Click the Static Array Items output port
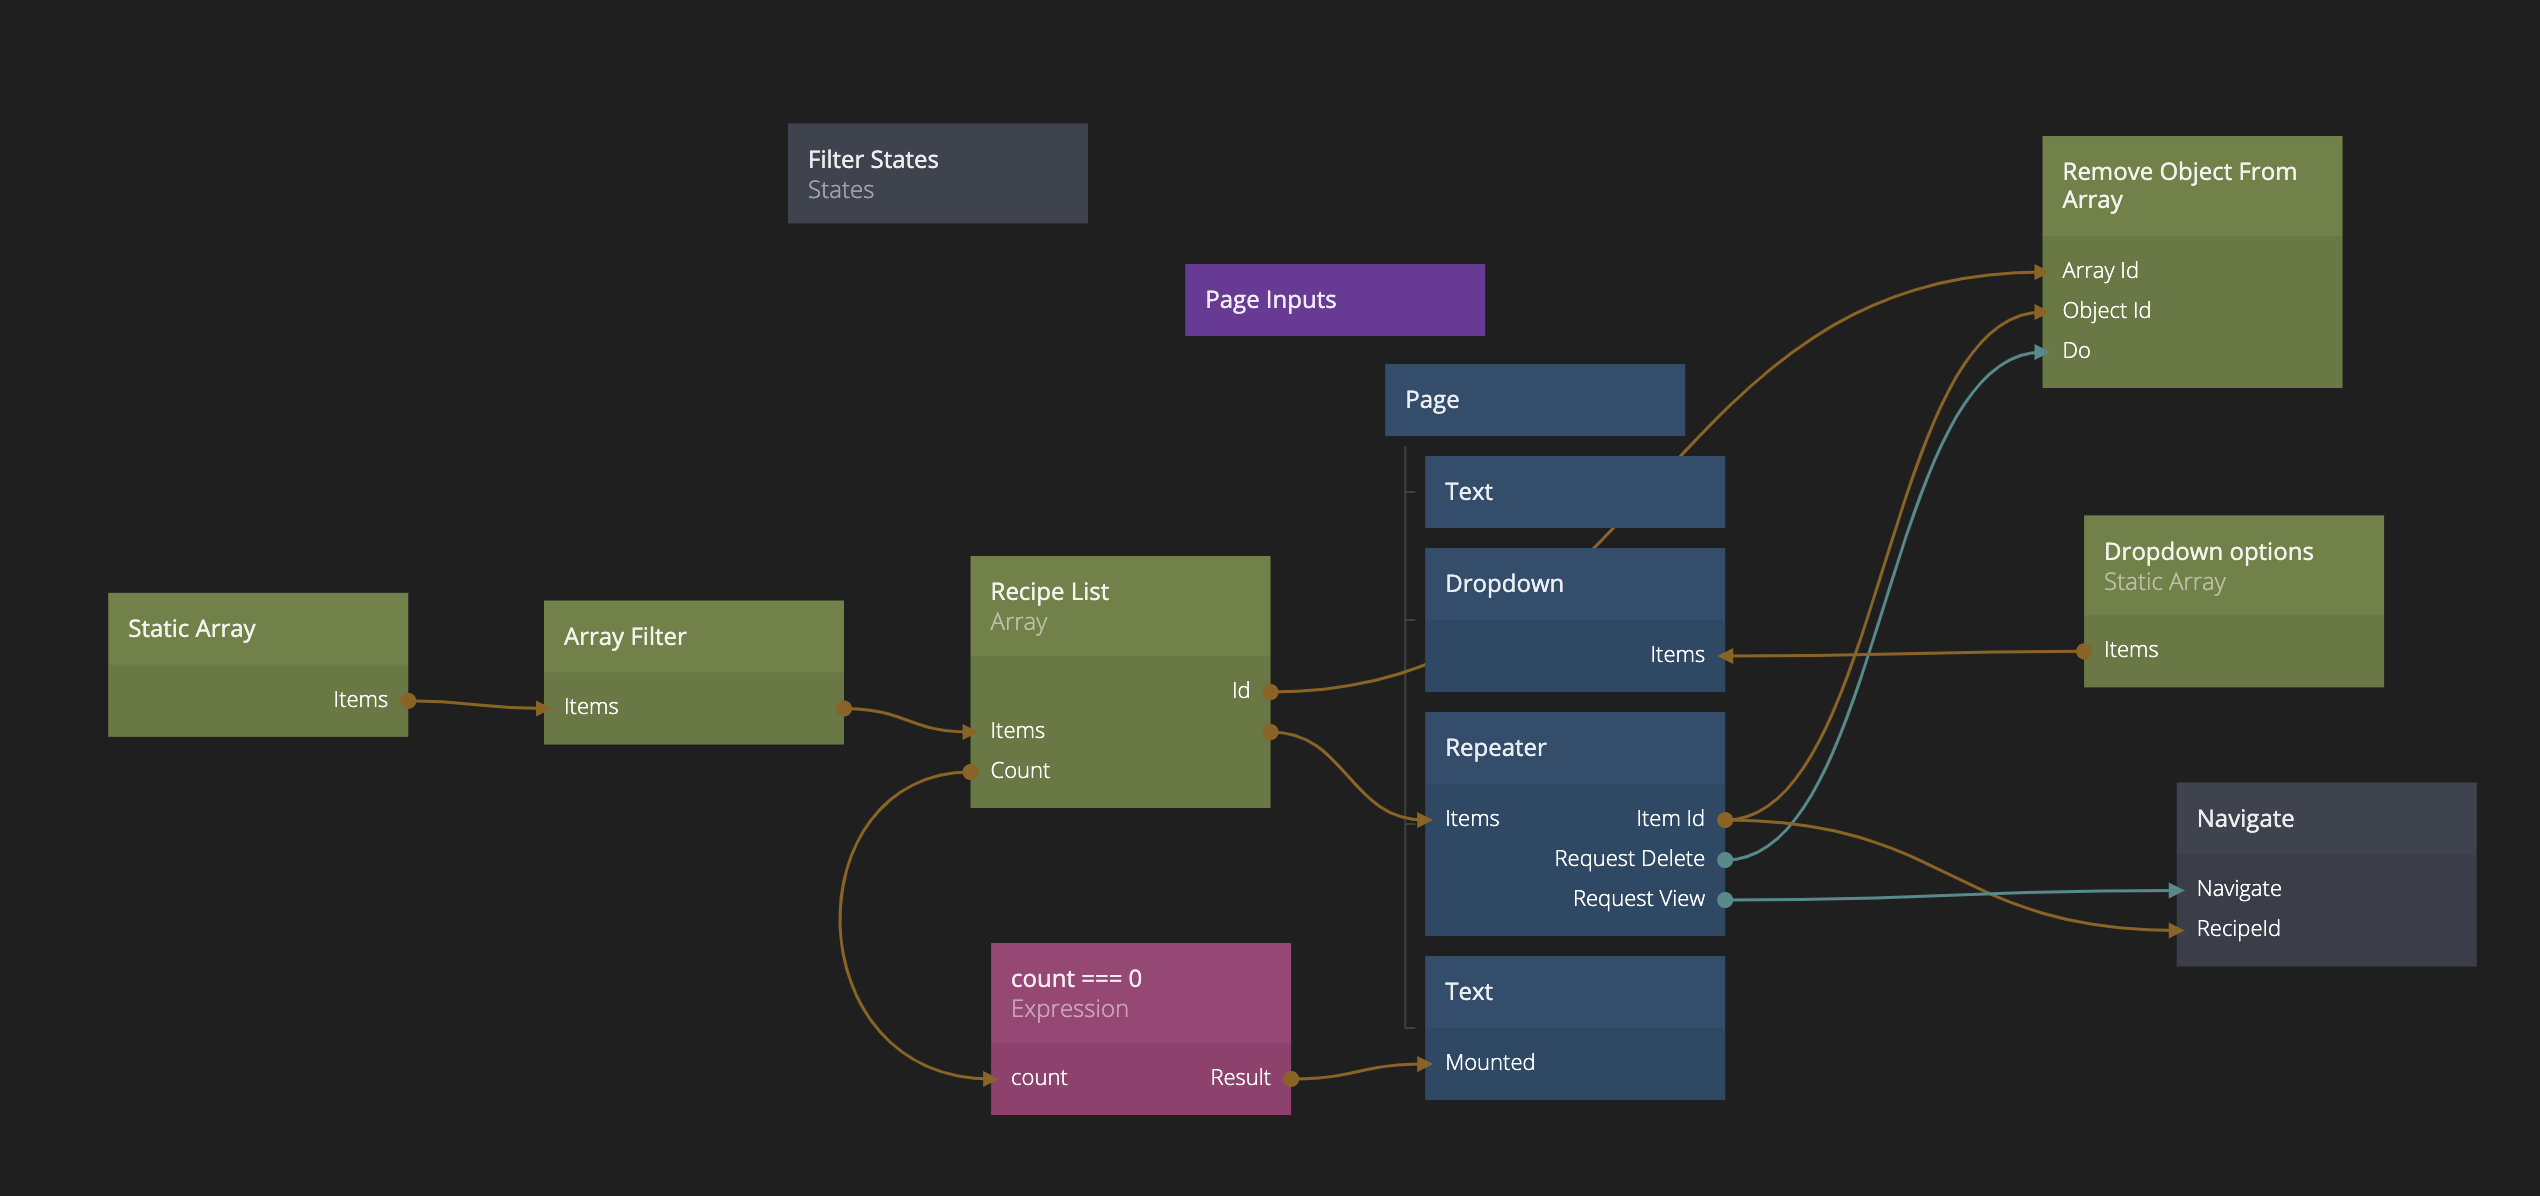Viewport: 2540px width, 1196px height. (x=408, y=701)
